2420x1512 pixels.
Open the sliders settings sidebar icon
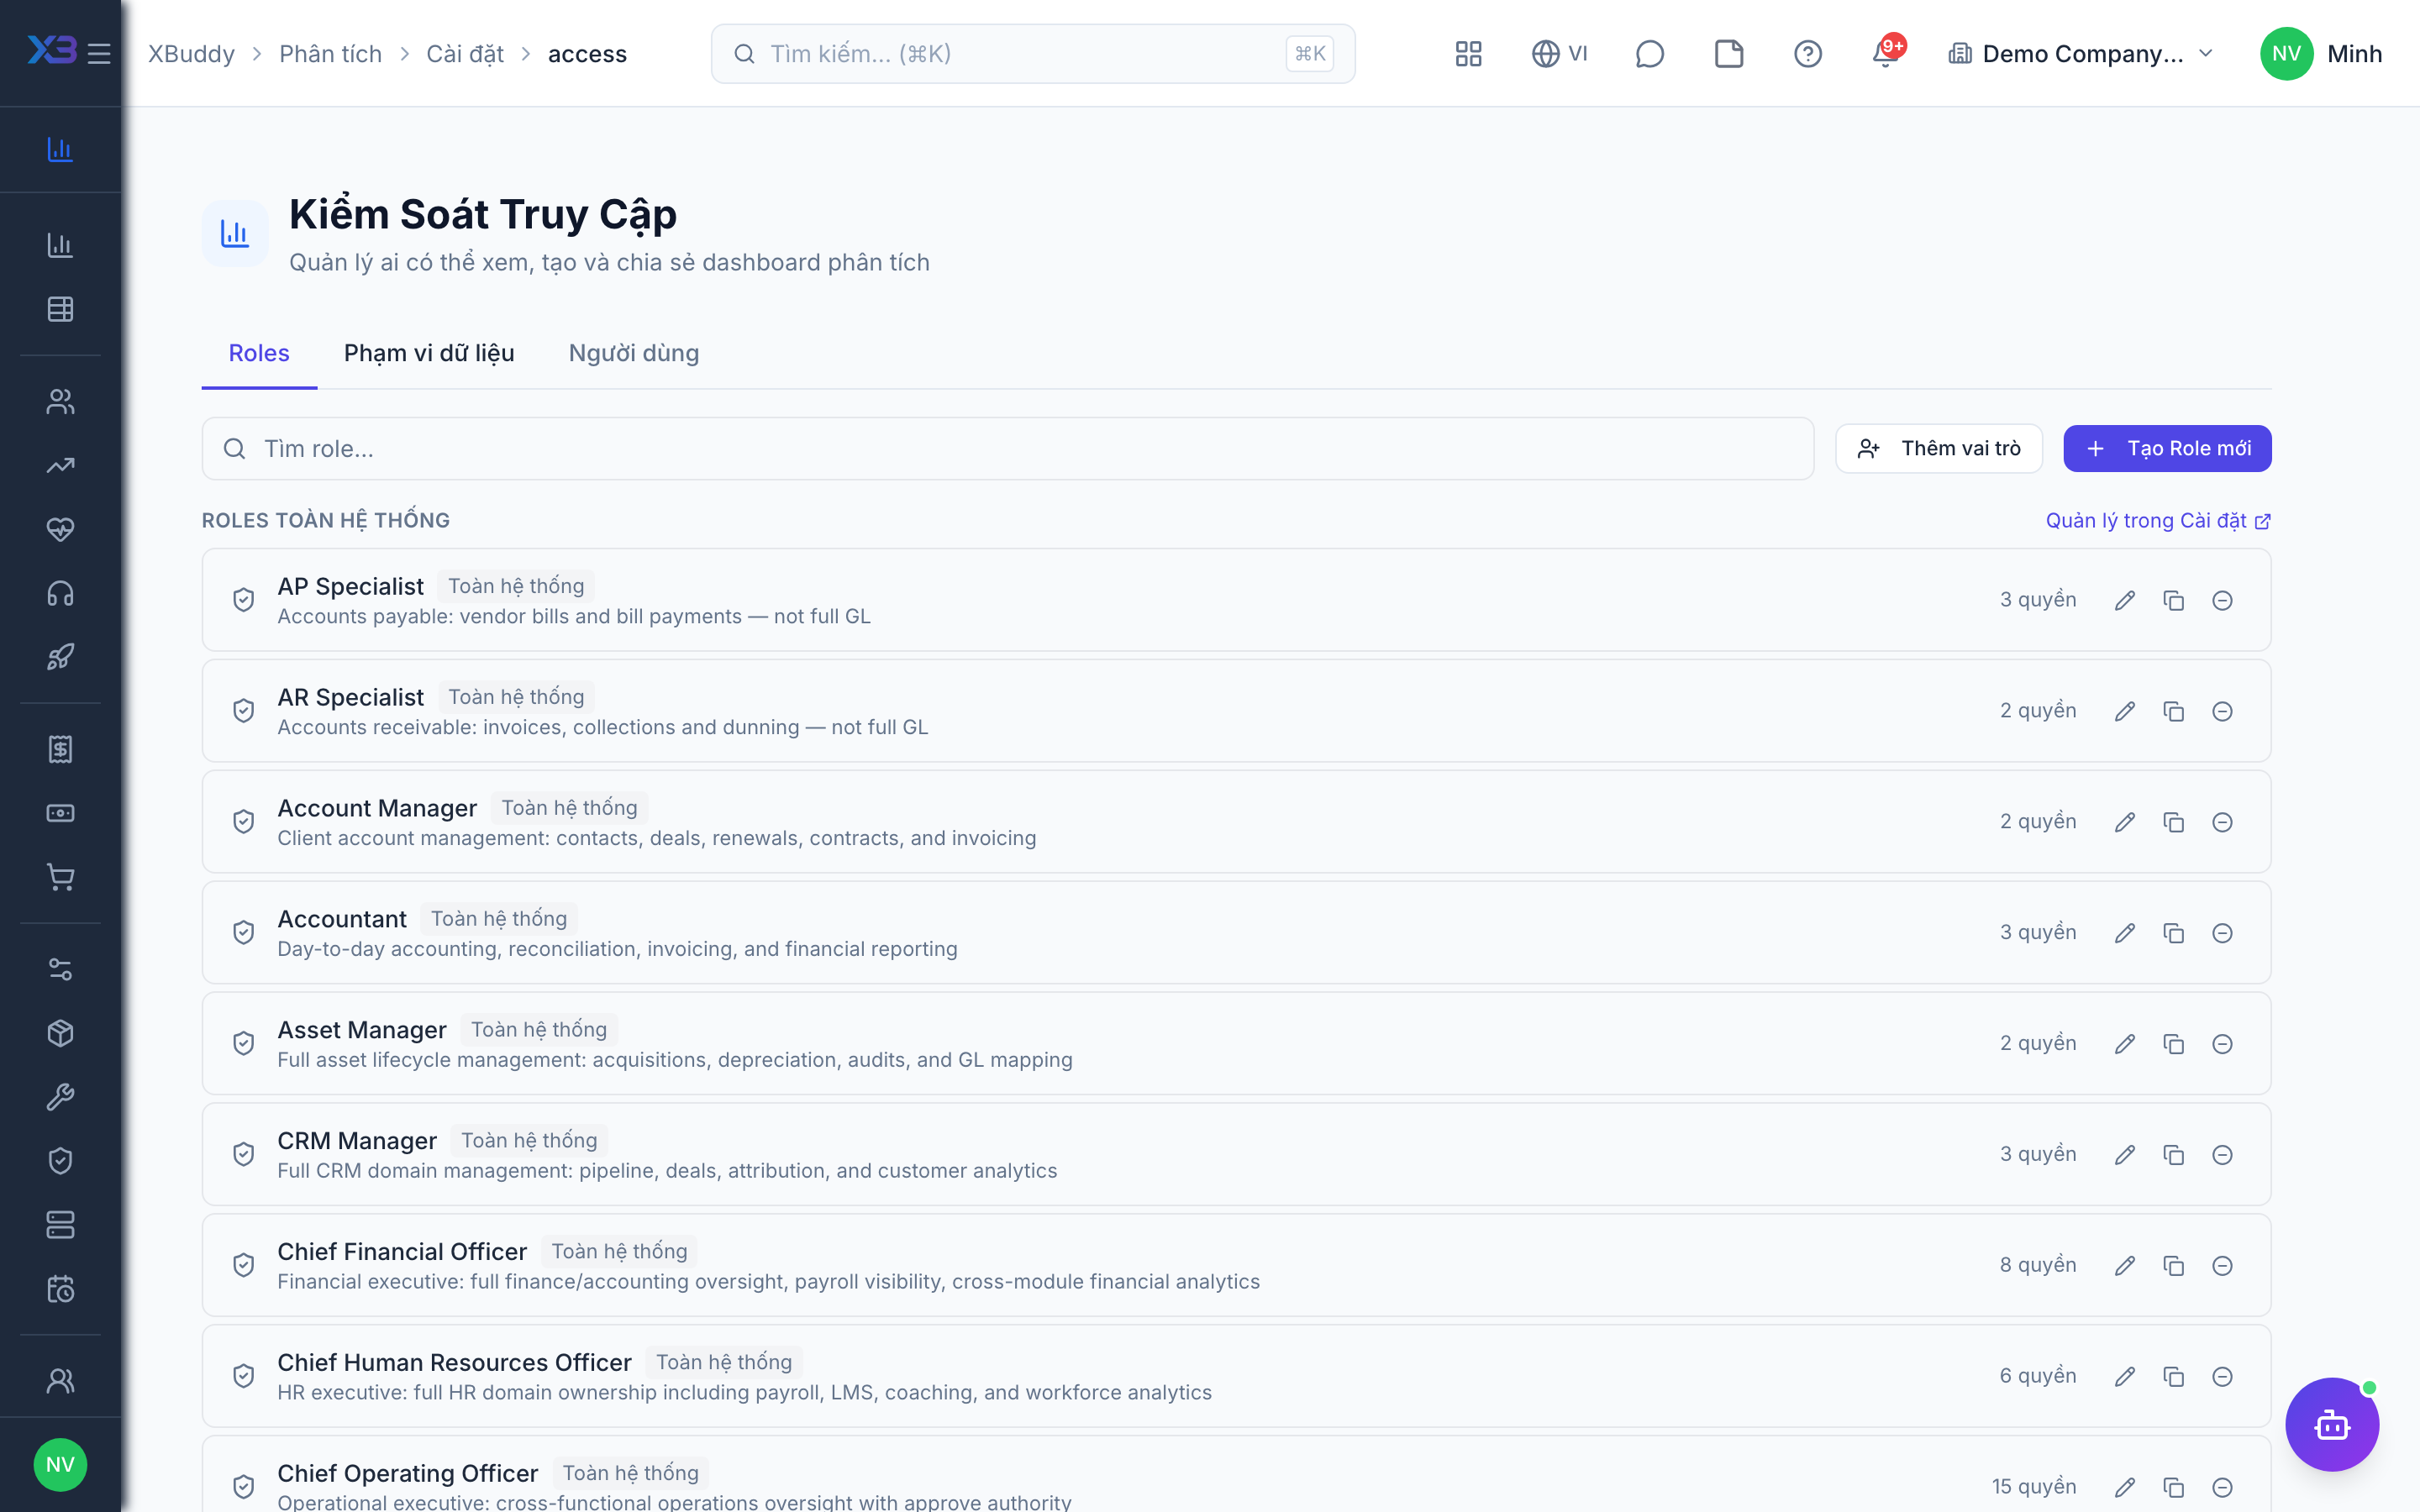click(x=60, y=969)
